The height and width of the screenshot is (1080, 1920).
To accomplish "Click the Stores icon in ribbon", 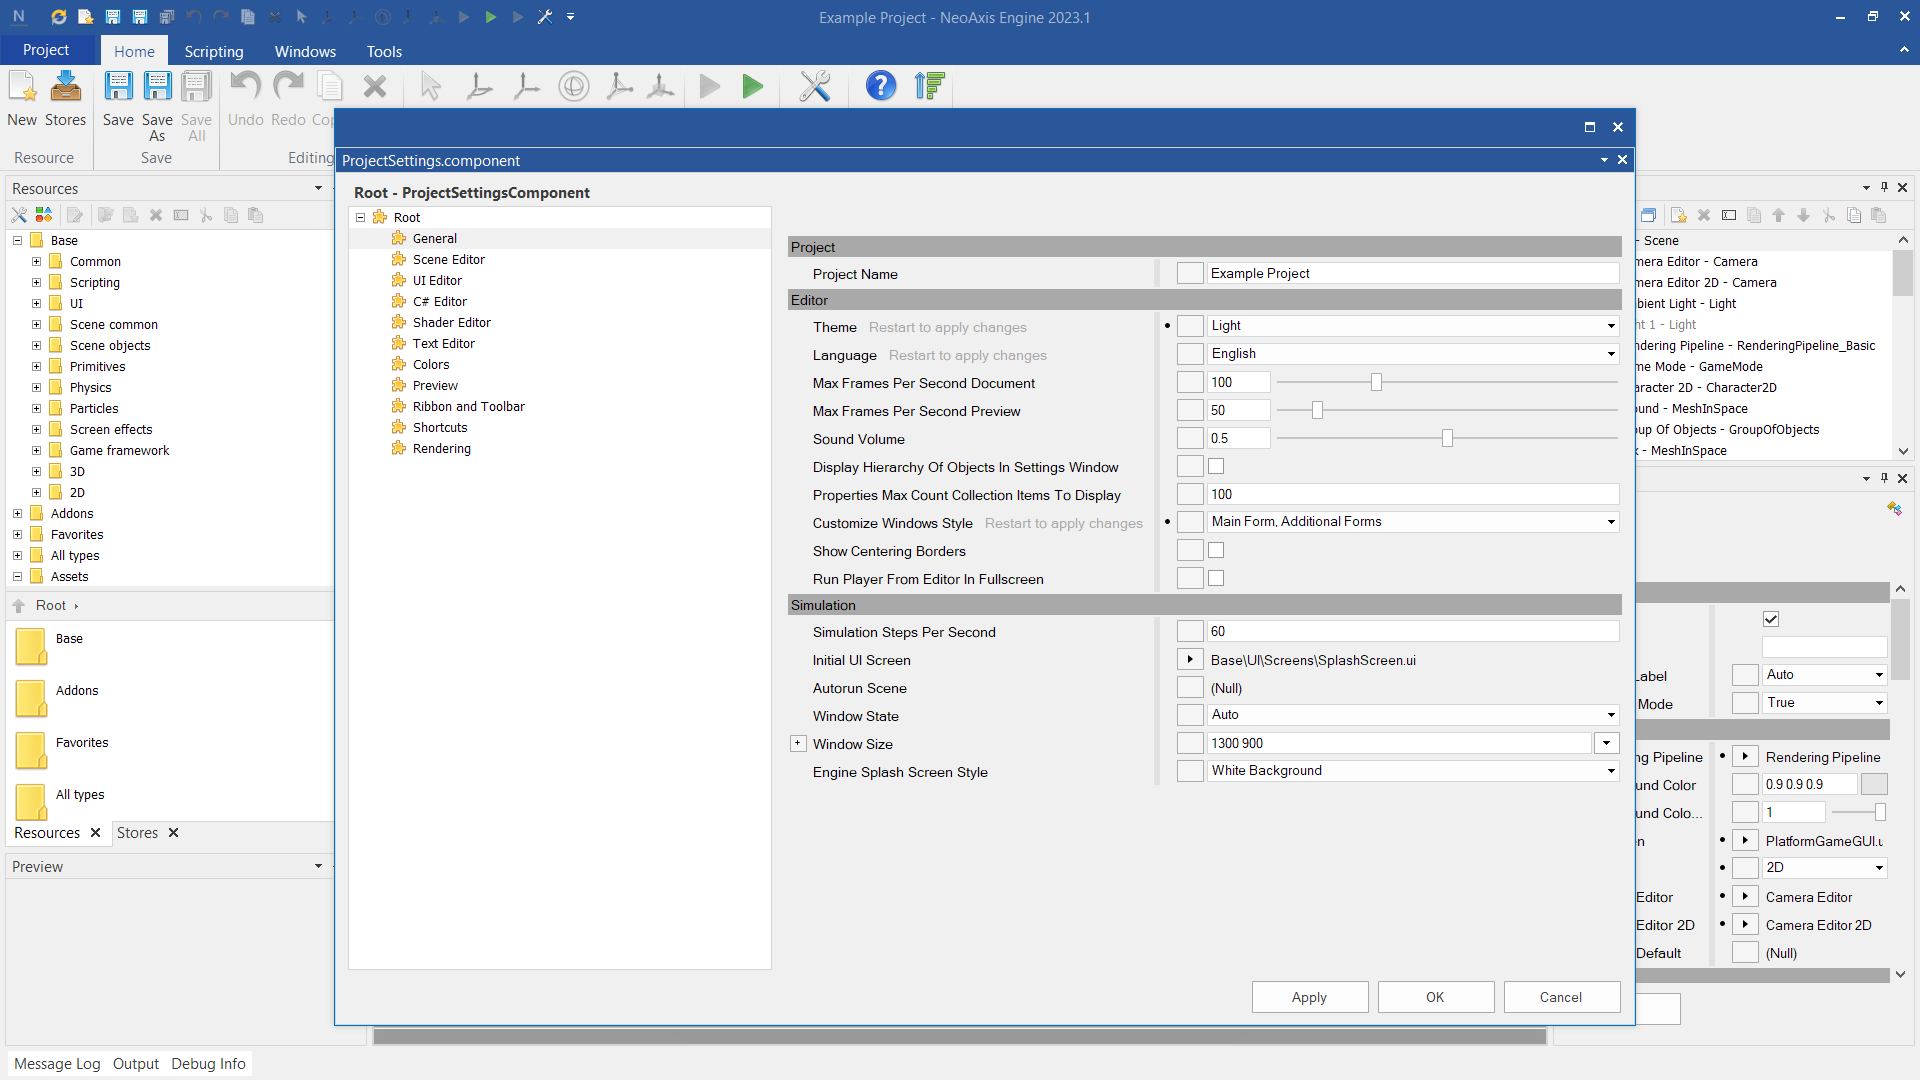I will click(x=66, y=88).
